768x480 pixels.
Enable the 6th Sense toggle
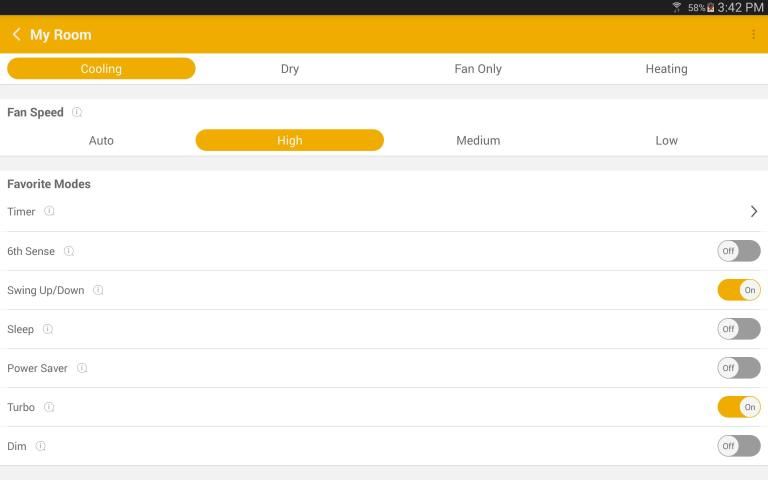(x=738, y=251)
